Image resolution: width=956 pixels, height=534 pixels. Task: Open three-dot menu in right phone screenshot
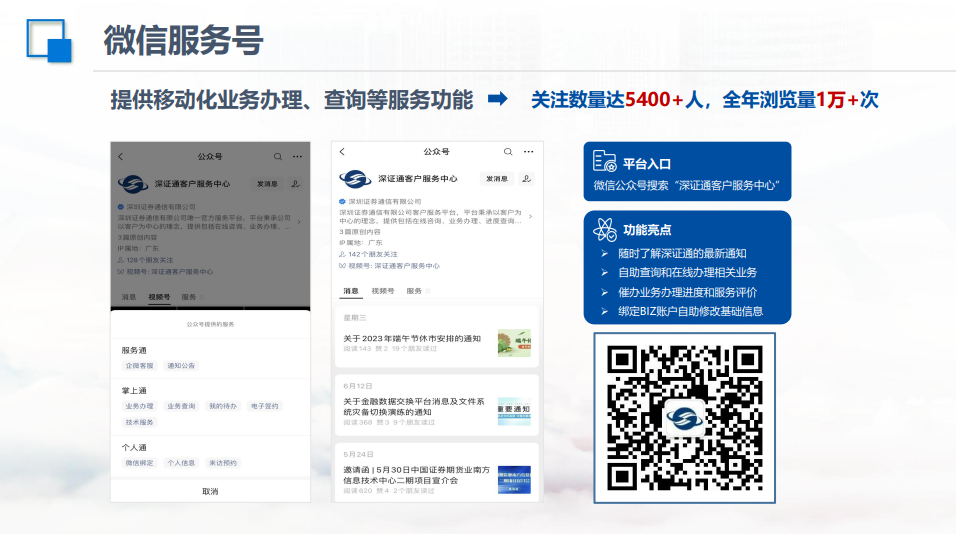click(529, 152)
